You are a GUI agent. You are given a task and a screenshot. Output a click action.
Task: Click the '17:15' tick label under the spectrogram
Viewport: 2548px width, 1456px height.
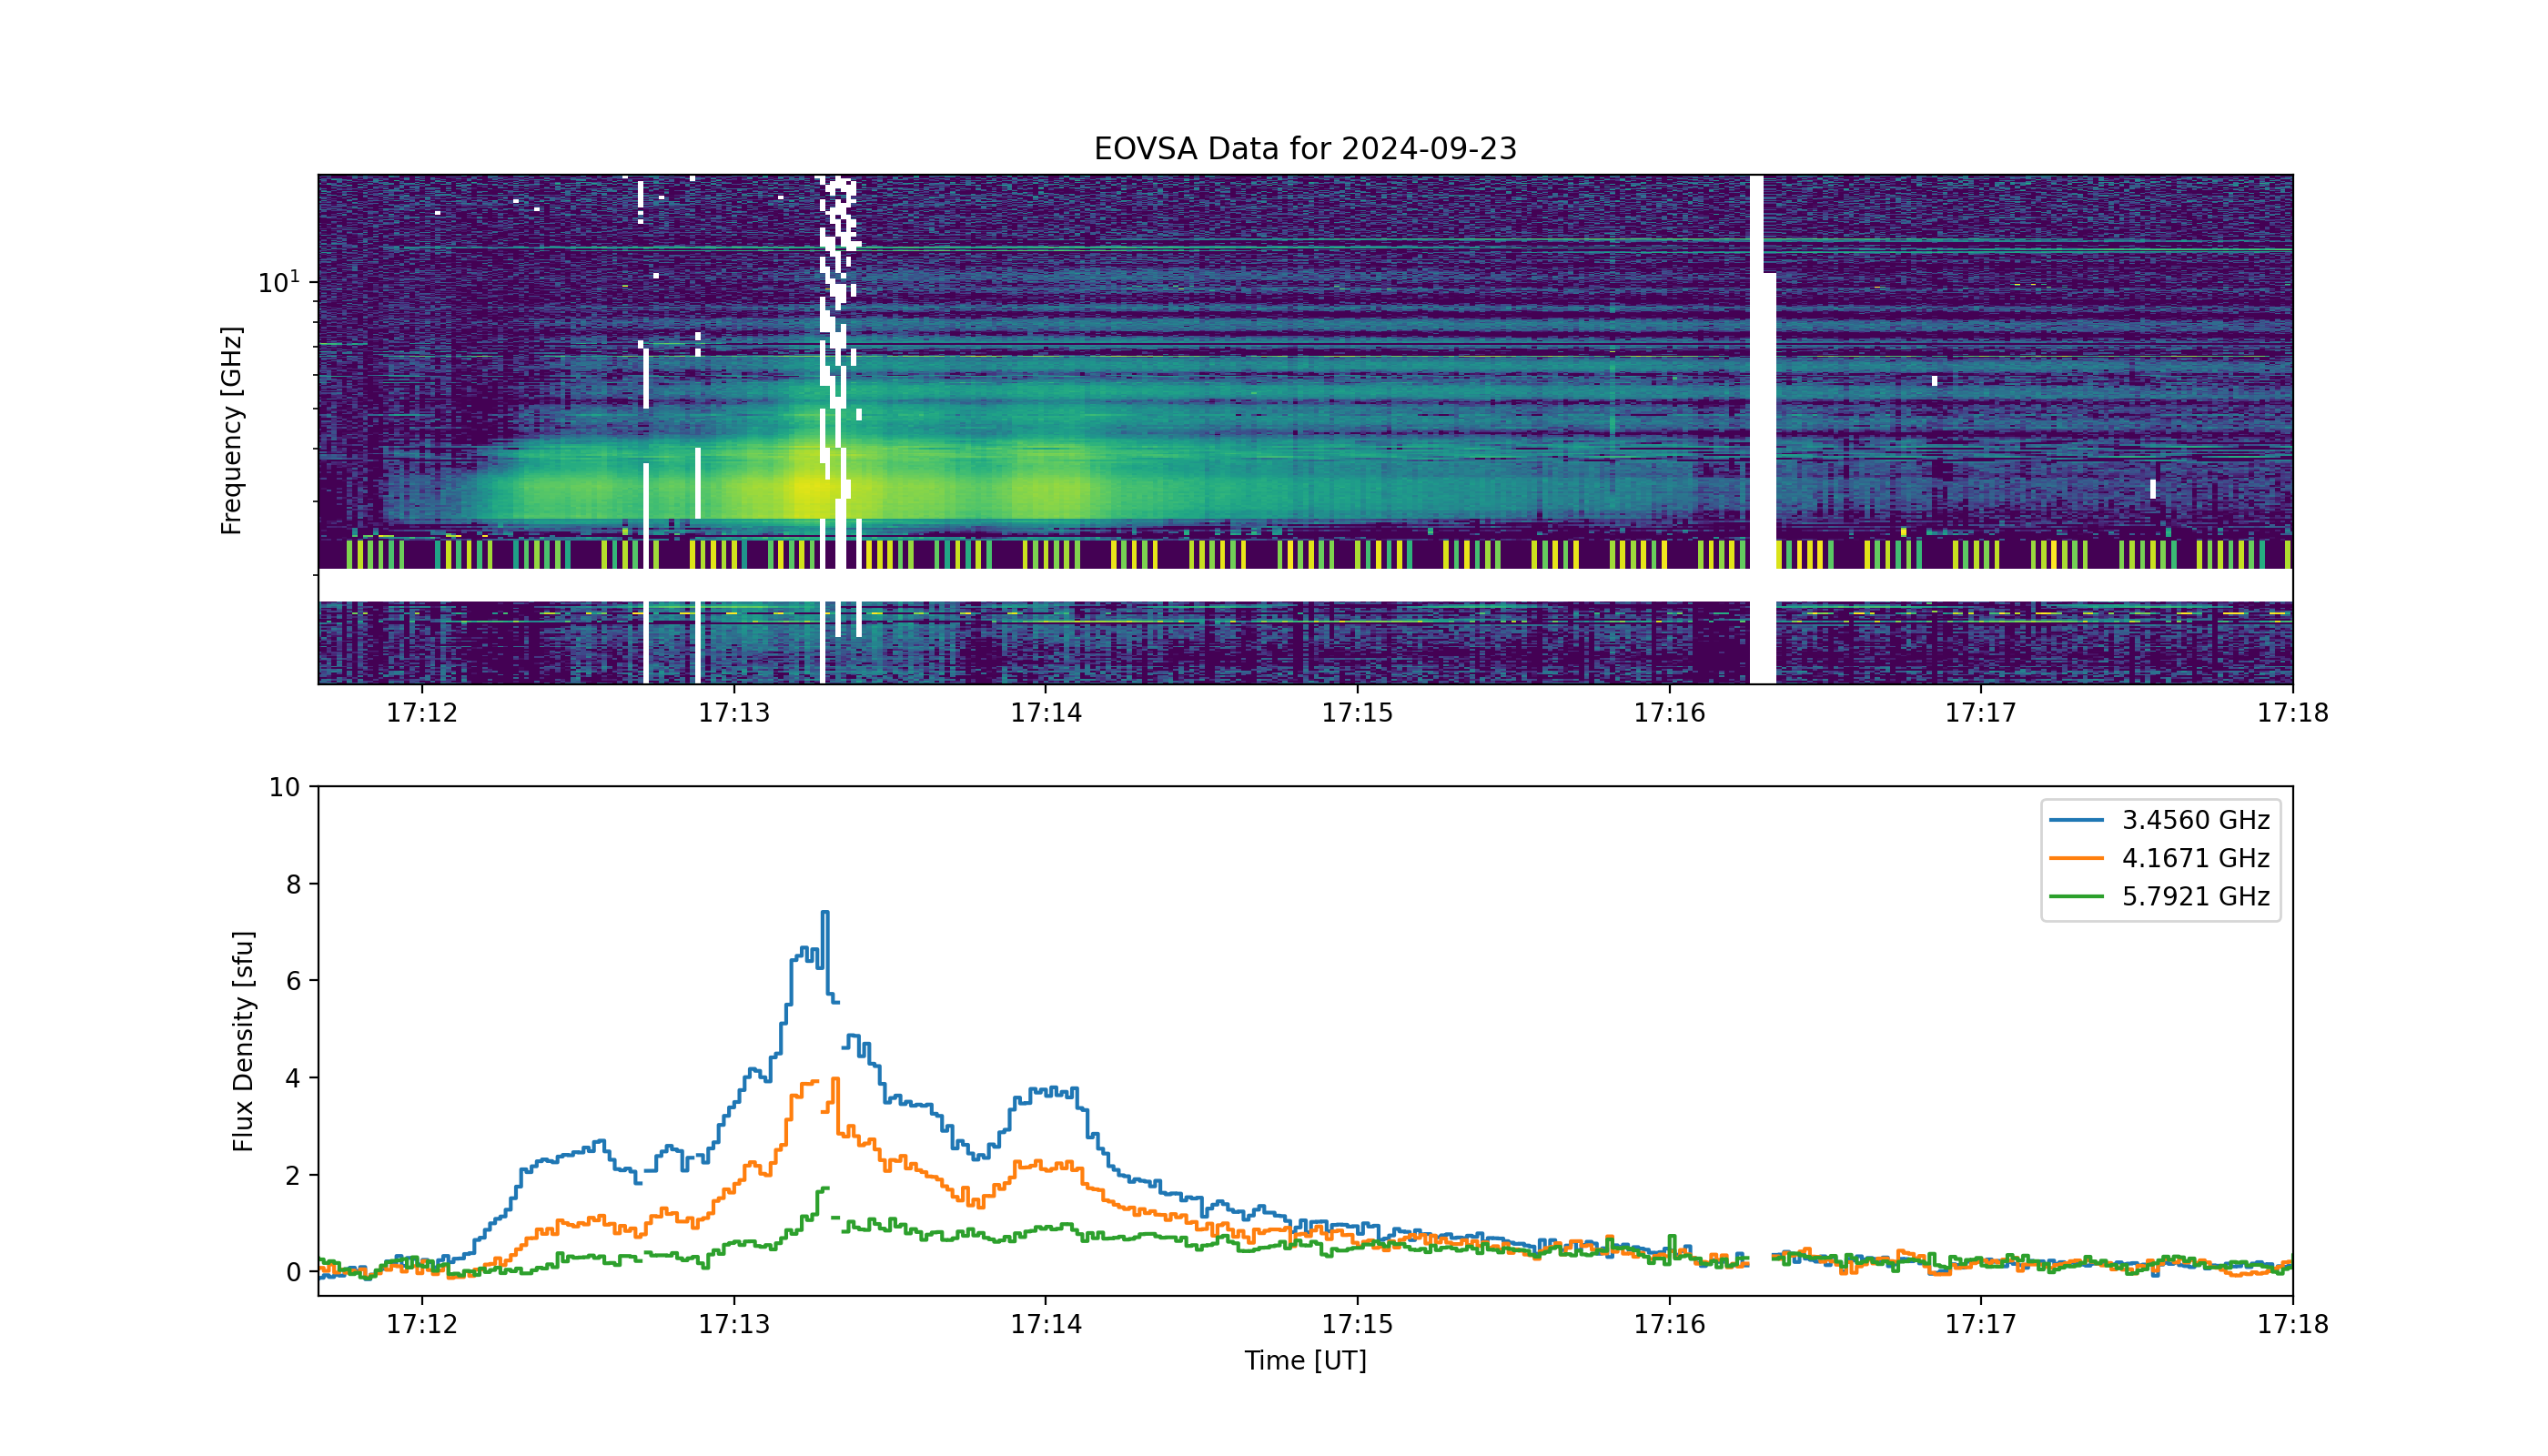[x=1358, y=713]
